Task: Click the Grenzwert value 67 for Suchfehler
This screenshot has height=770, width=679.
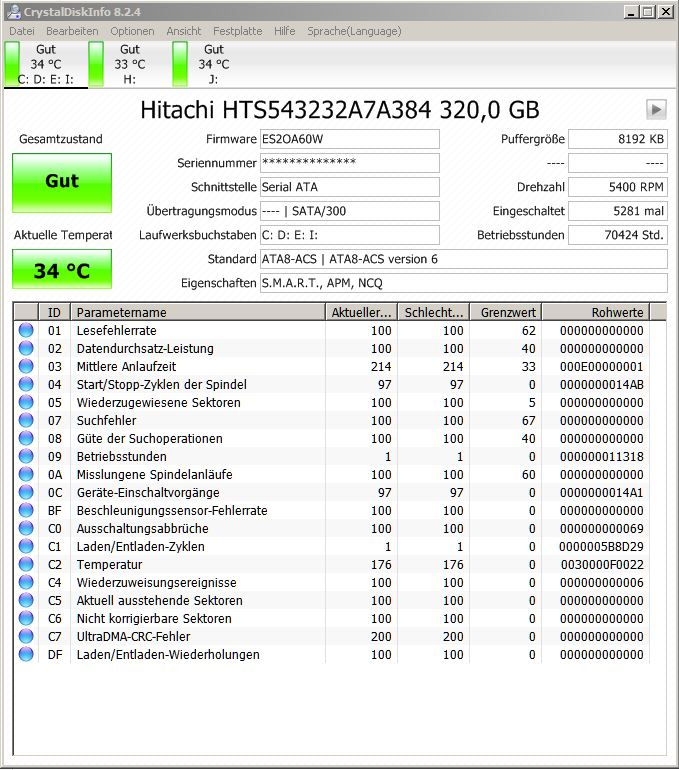Action: click(x=529, y=420)
